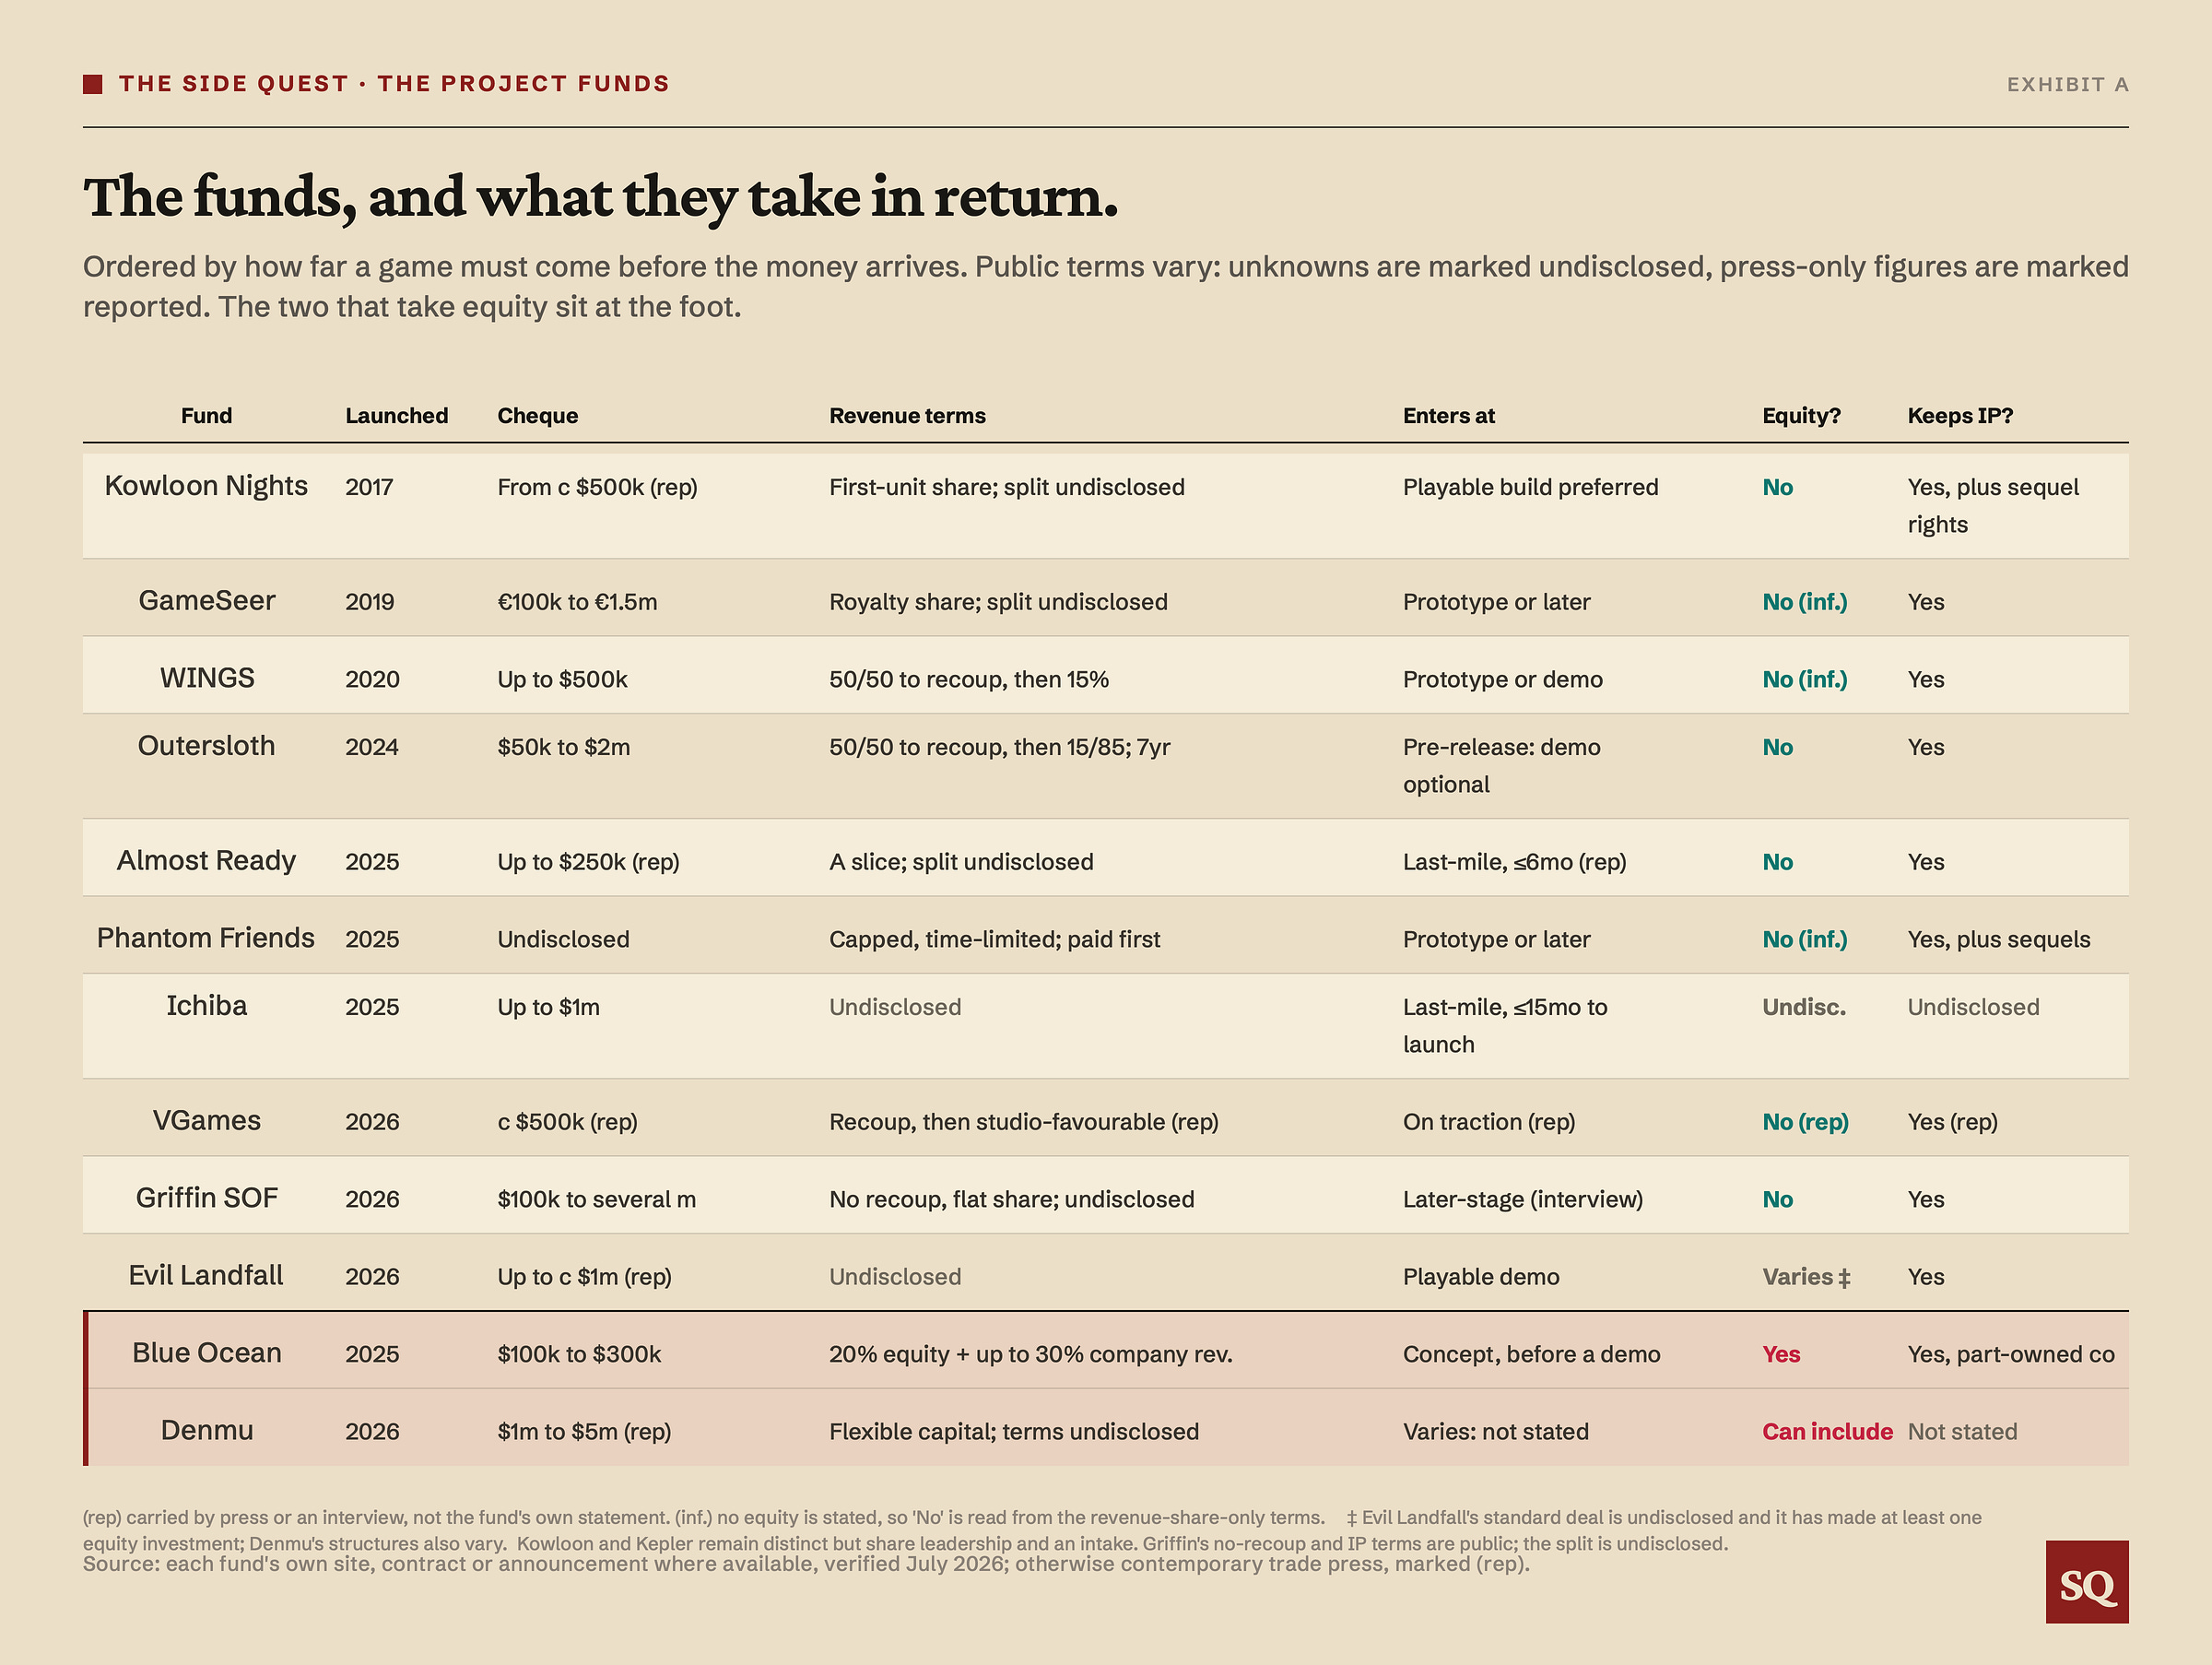Click Ichiba's 'Up to $1m' cheque cell

548,1007
